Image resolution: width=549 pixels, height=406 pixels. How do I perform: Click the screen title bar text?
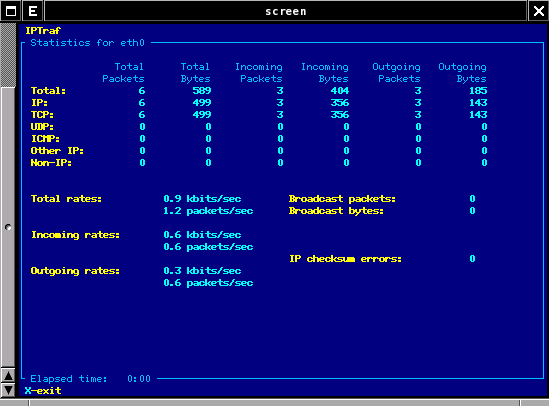(286, 12)
